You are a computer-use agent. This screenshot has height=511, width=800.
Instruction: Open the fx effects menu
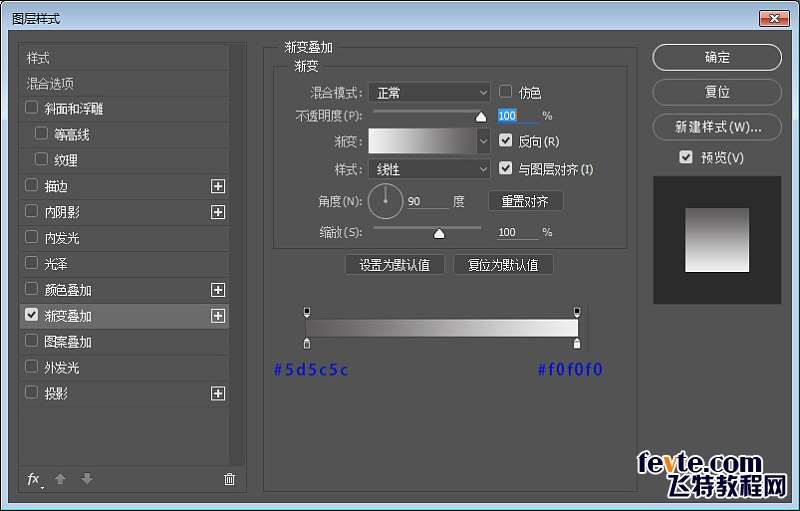point(34,479)
